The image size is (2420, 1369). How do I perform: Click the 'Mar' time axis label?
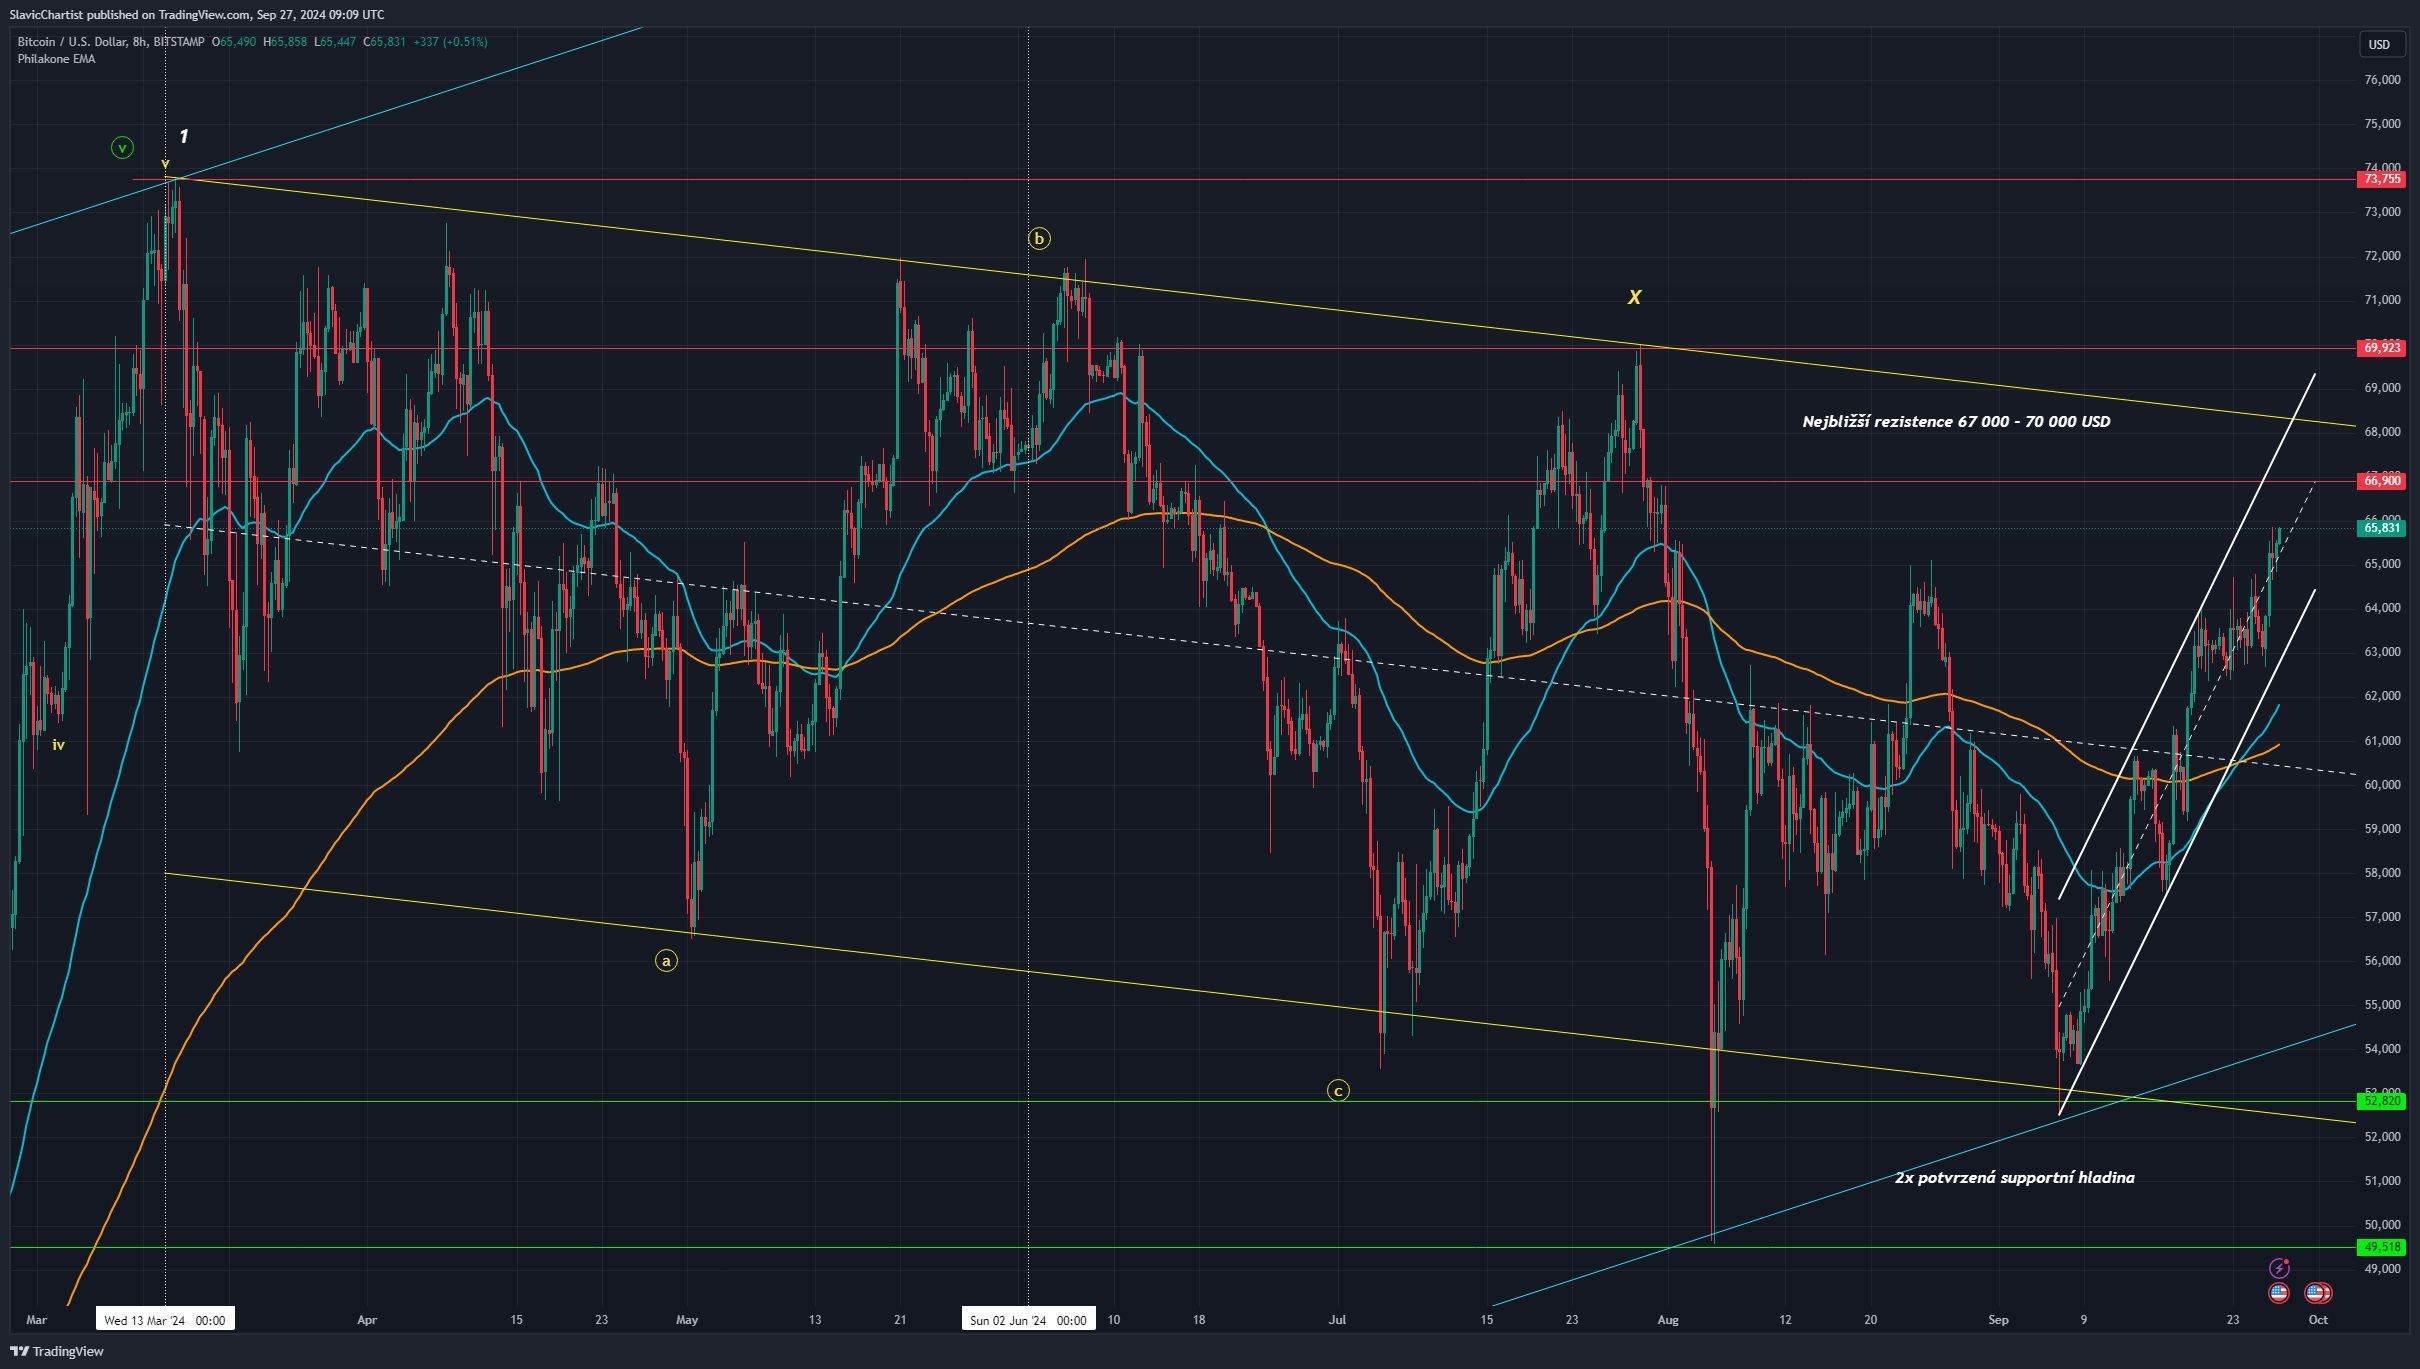37,1320
